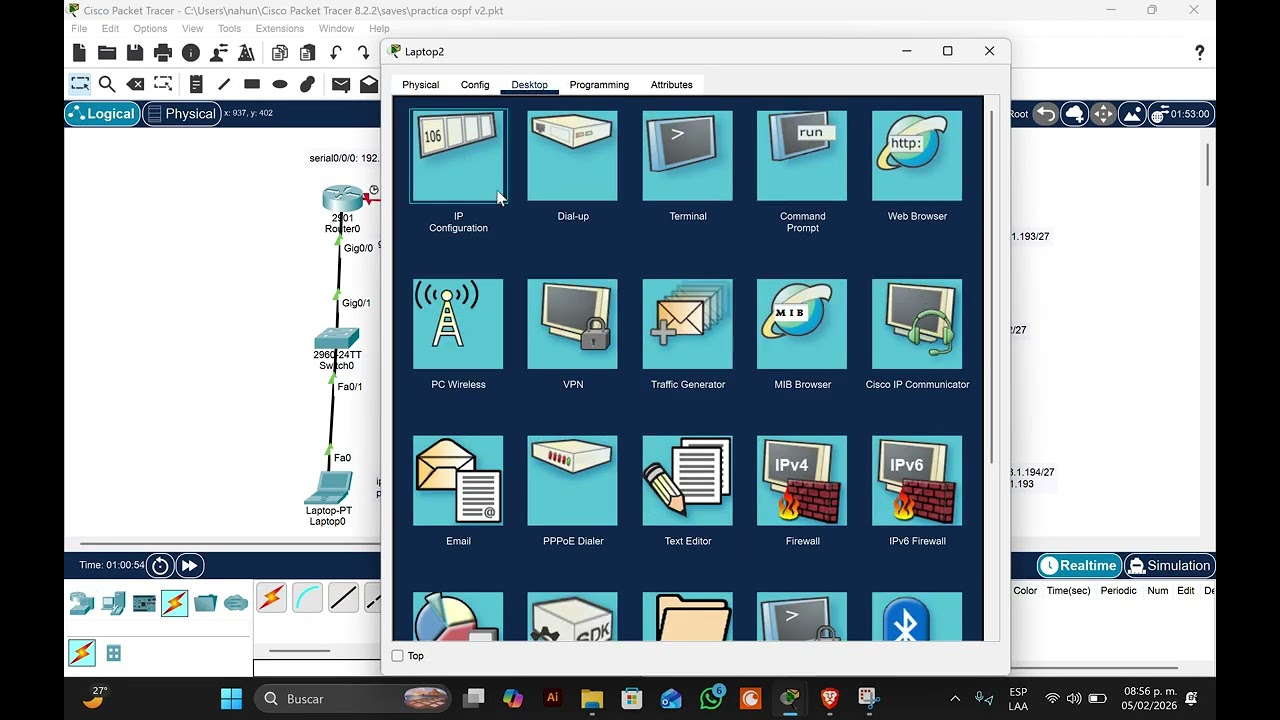Open Cisco IP Communicator
Image resolution: width=1280 pixels, height=720 pixels.
point(917,324)
